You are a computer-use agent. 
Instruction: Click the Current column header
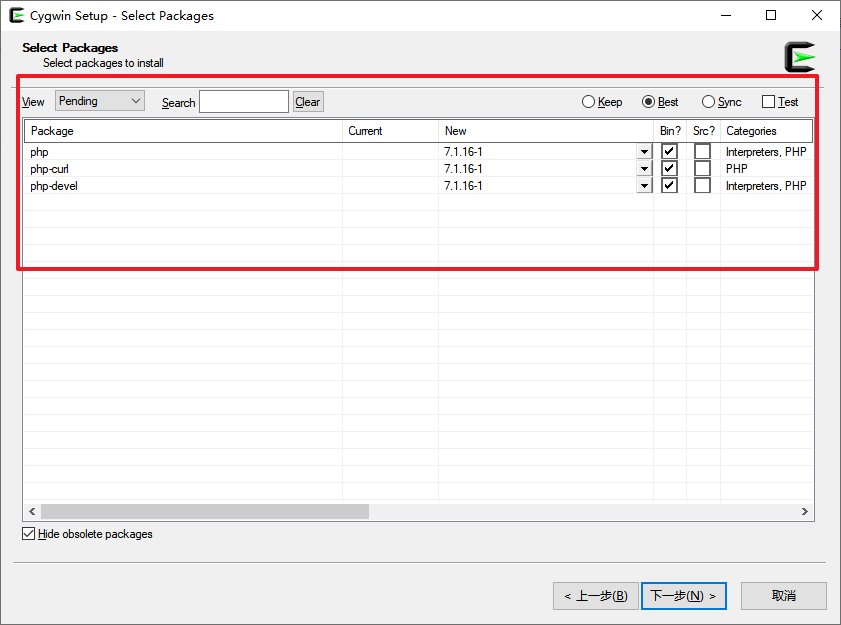390,131
